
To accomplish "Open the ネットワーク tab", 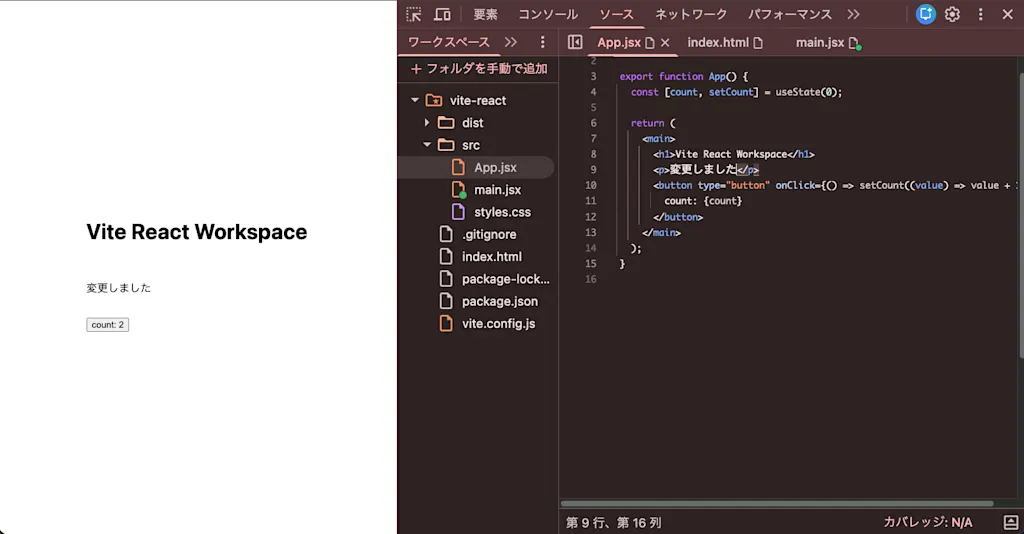I will pos(691,14).
